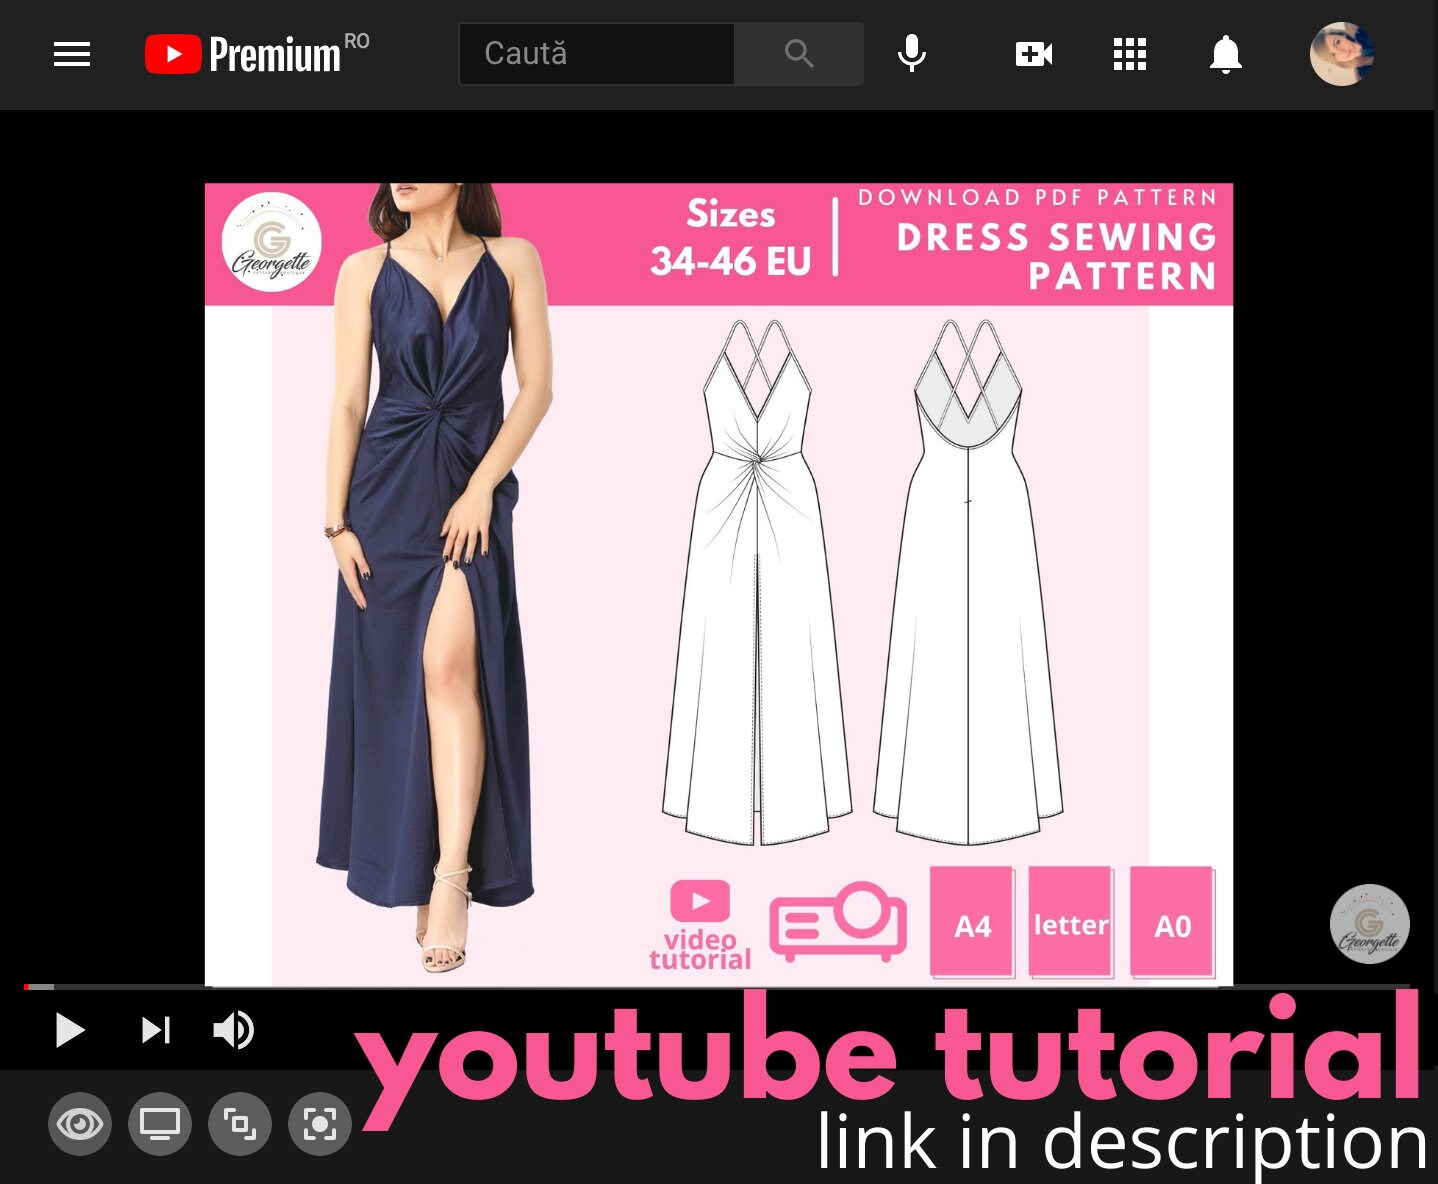Screen dimensions: 1438x1184
Task: Skip to the next video
Action: (x=156, y=1030)
